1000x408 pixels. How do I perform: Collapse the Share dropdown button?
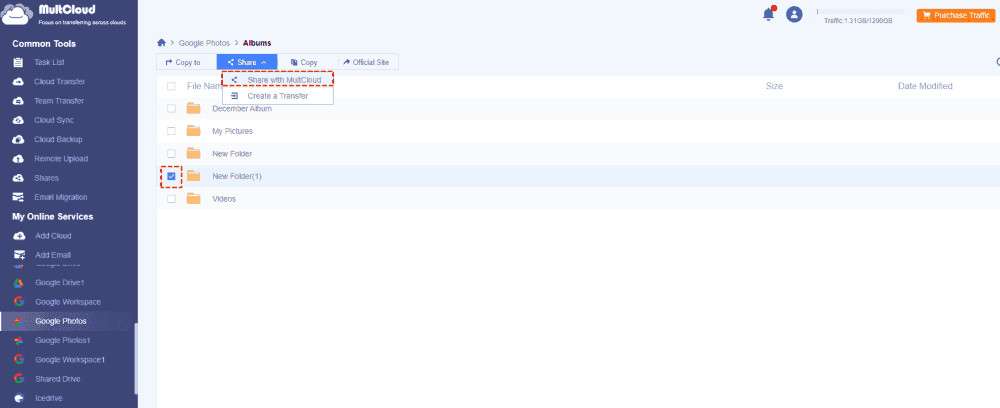click(x=247, y=62)
